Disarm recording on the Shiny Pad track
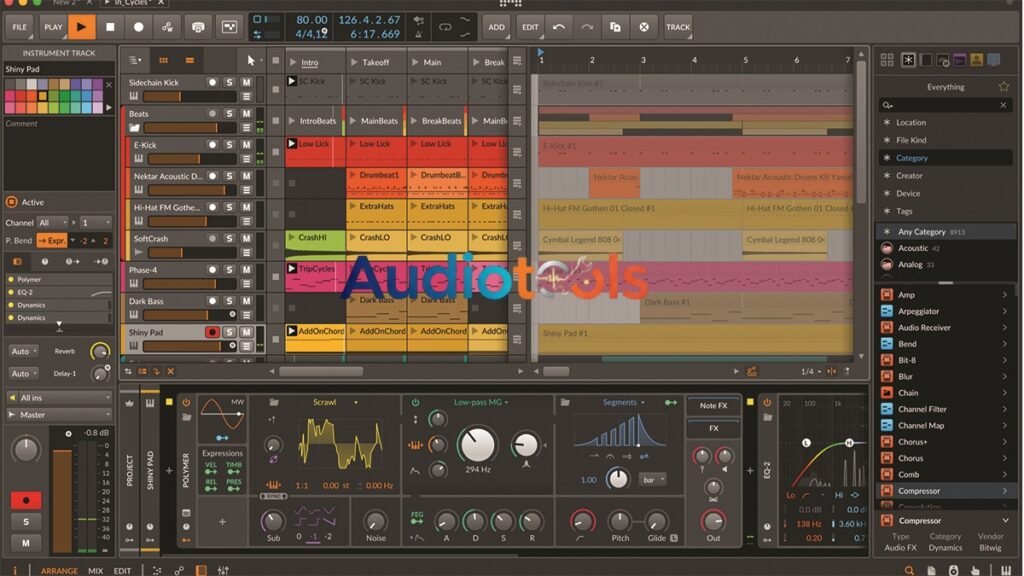1024x576 pixels. point(213,331)
